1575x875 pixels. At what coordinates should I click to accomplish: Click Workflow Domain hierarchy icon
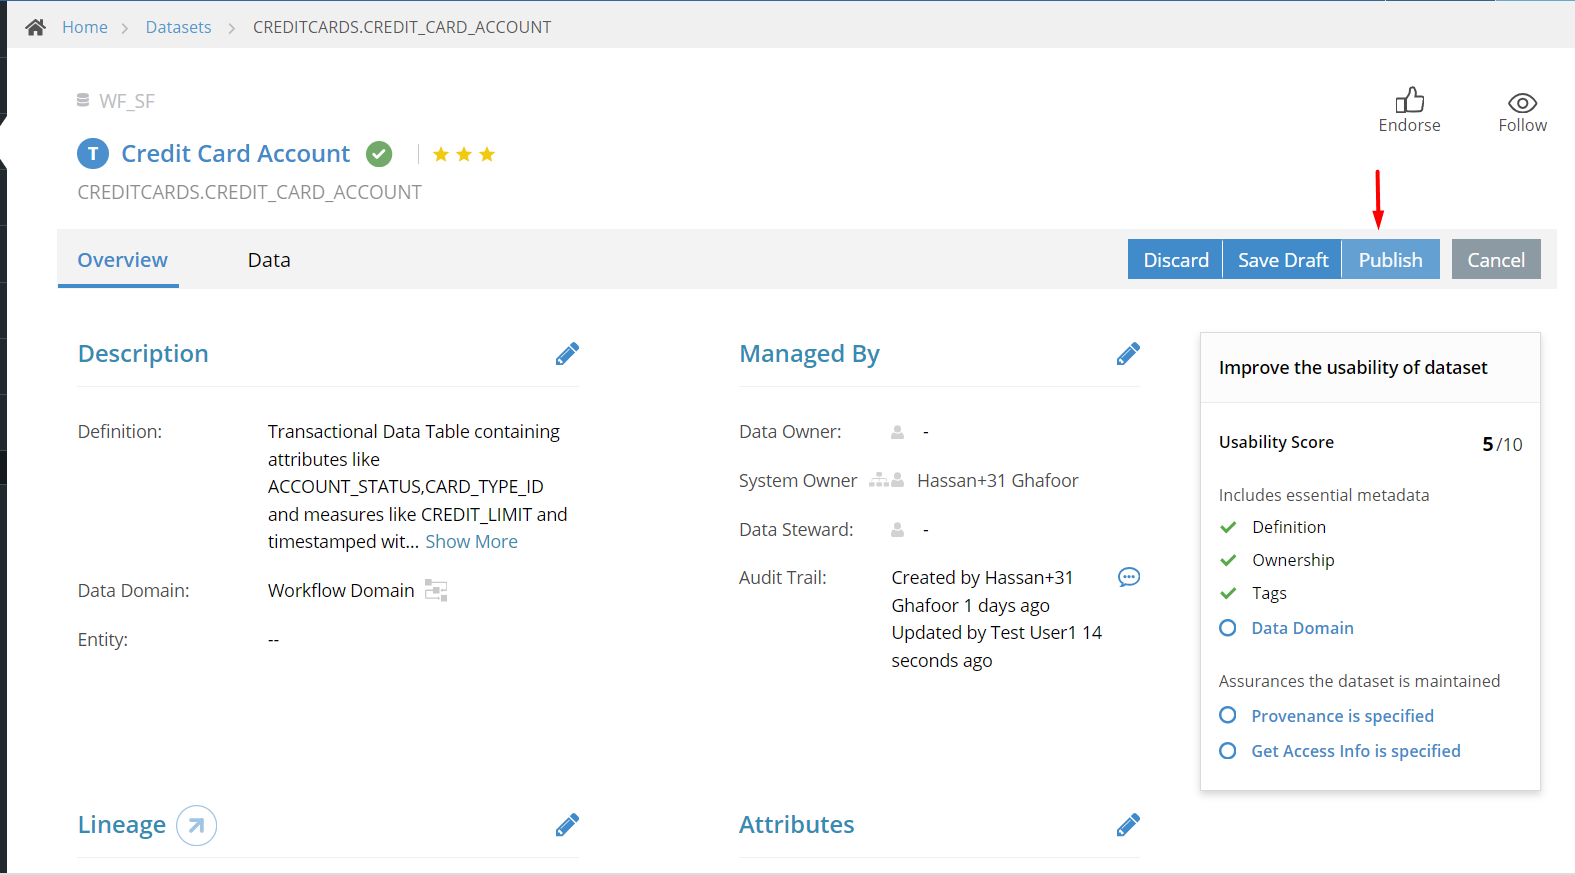436,590
